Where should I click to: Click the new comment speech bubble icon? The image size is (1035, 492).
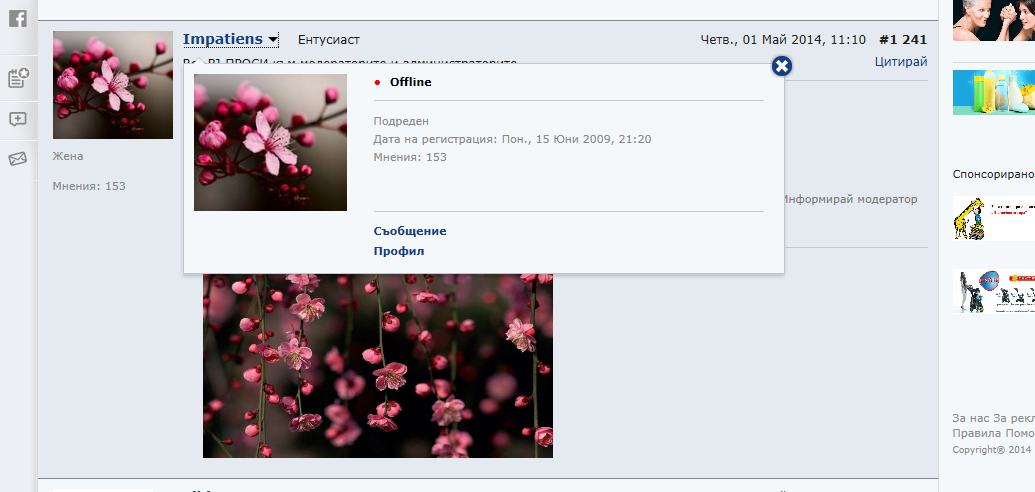17,119
